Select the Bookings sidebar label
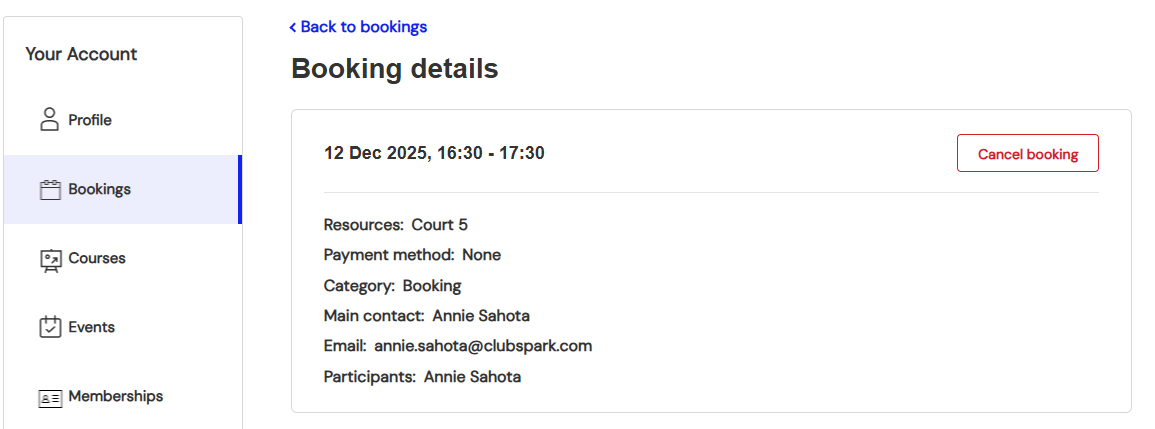 (99, 189)
